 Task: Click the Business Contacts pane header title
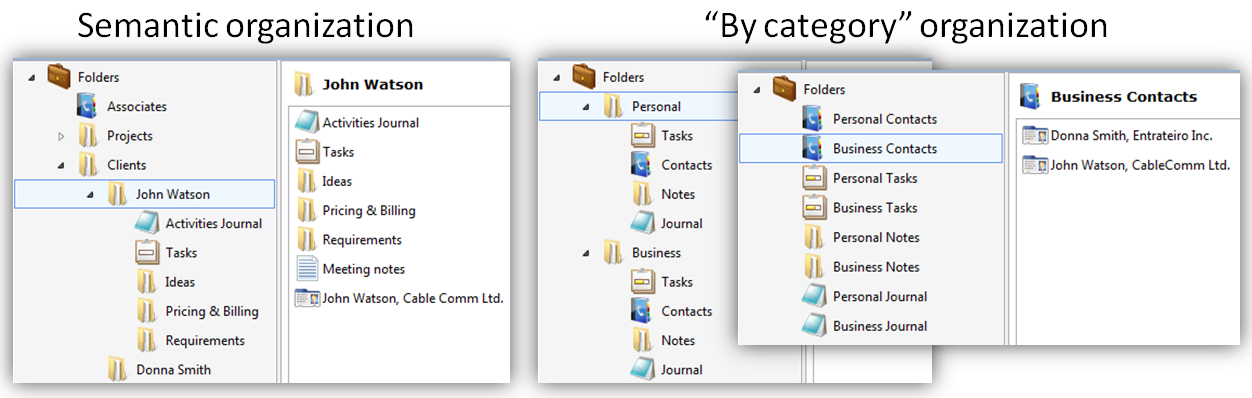1124,97
